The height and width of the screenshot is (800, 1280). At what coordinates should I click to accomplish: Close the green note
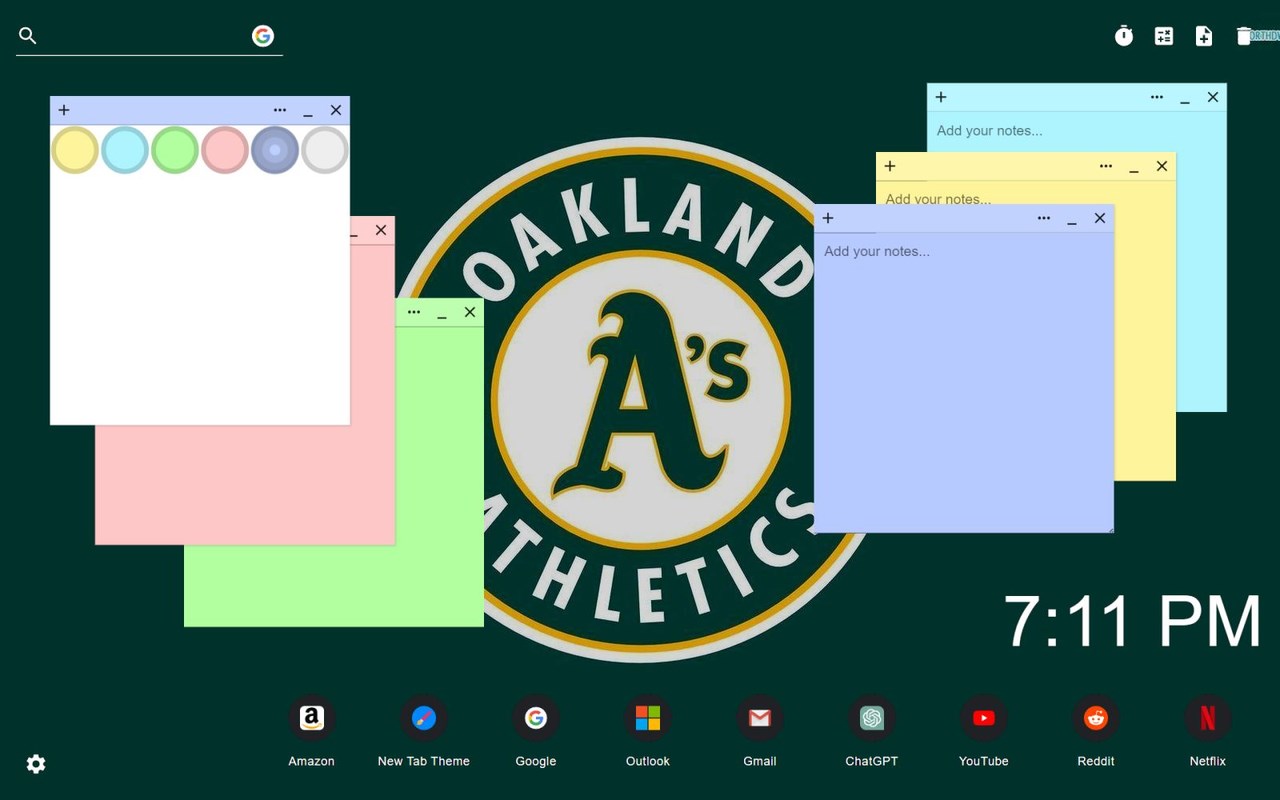coord(470,312)
